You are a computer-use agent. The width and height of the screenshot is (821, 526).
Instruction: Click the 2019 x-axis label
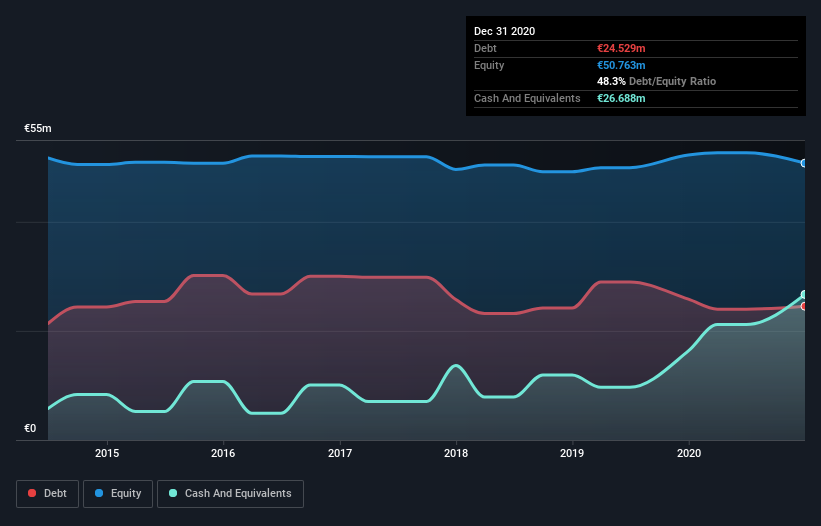click(x=572, y=453)
